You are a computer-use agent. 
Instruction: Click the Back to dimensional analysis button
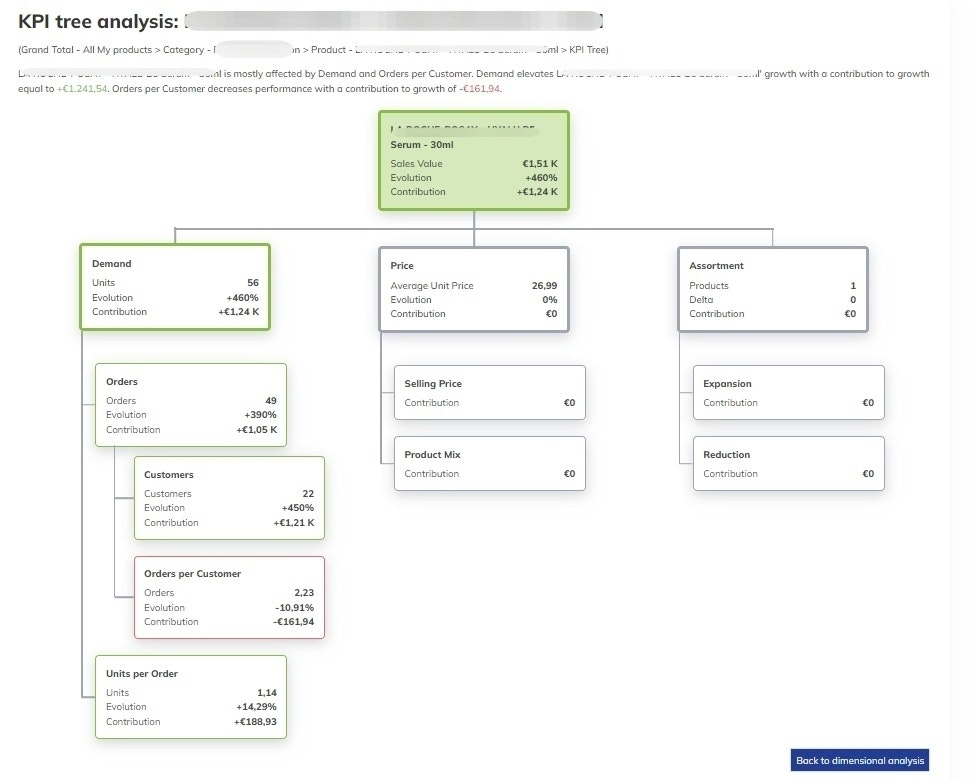tap(859, 760)
